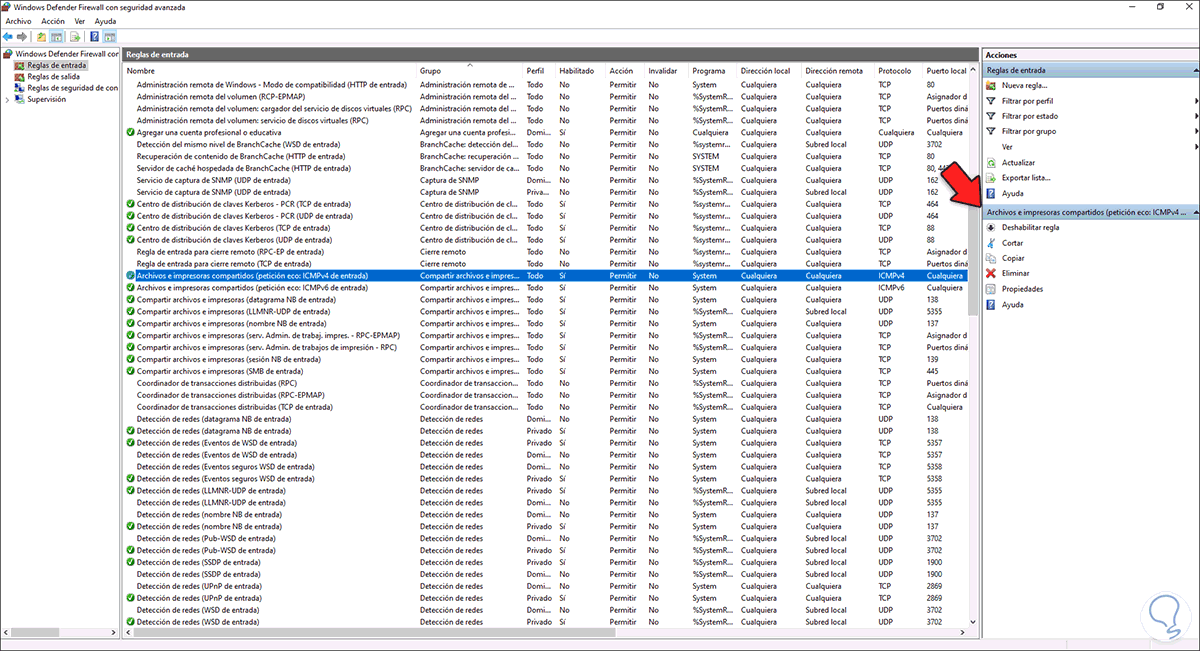This screenshot has width=1200, height=651.
Task: Click the horizontal scrollbar left arrow
Action: pos(129,632)
